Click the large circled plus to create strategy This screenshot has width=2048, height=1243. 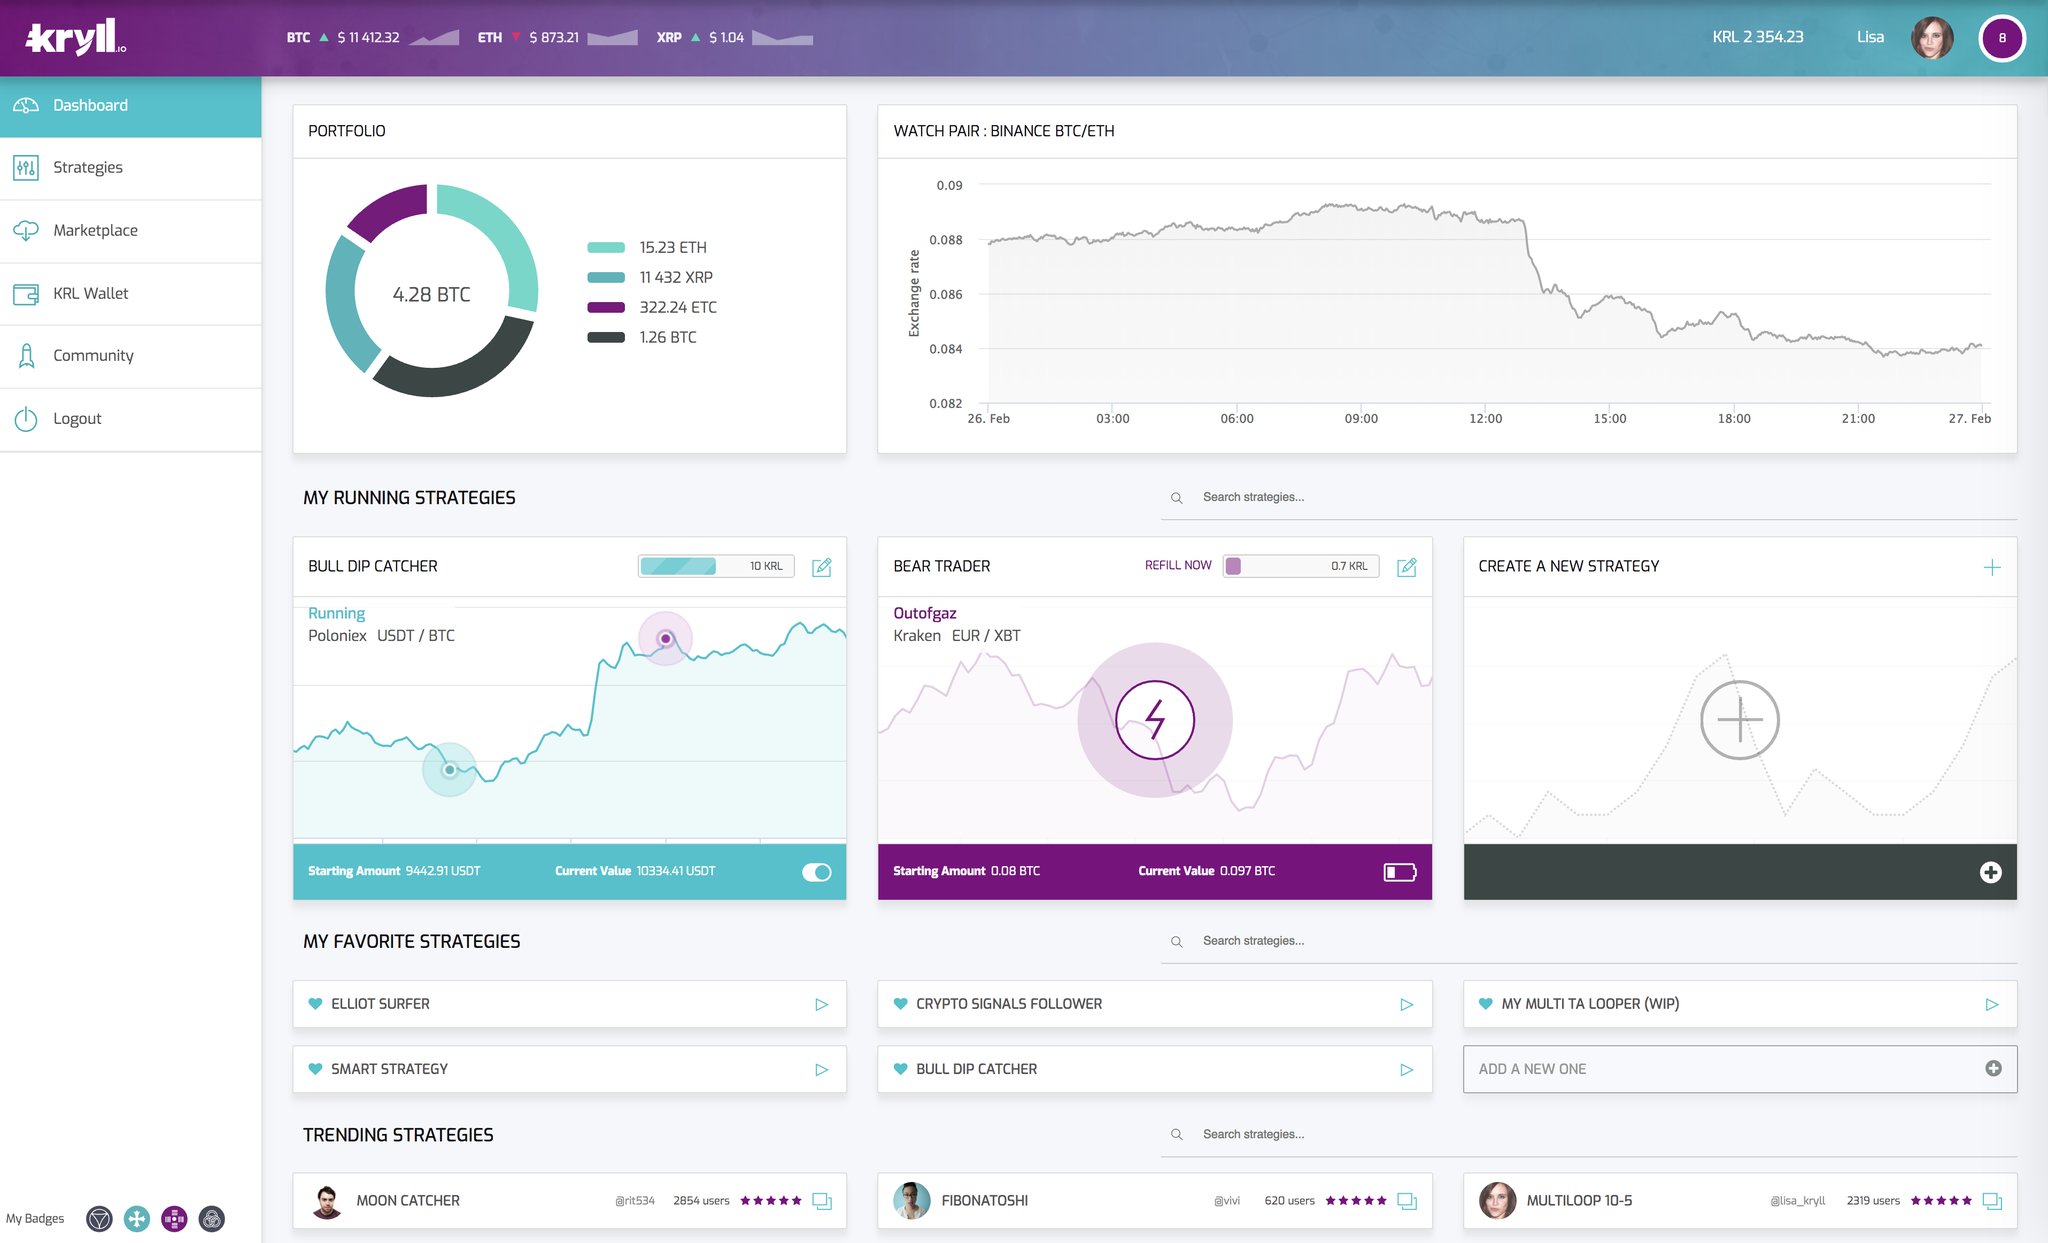1740,720
